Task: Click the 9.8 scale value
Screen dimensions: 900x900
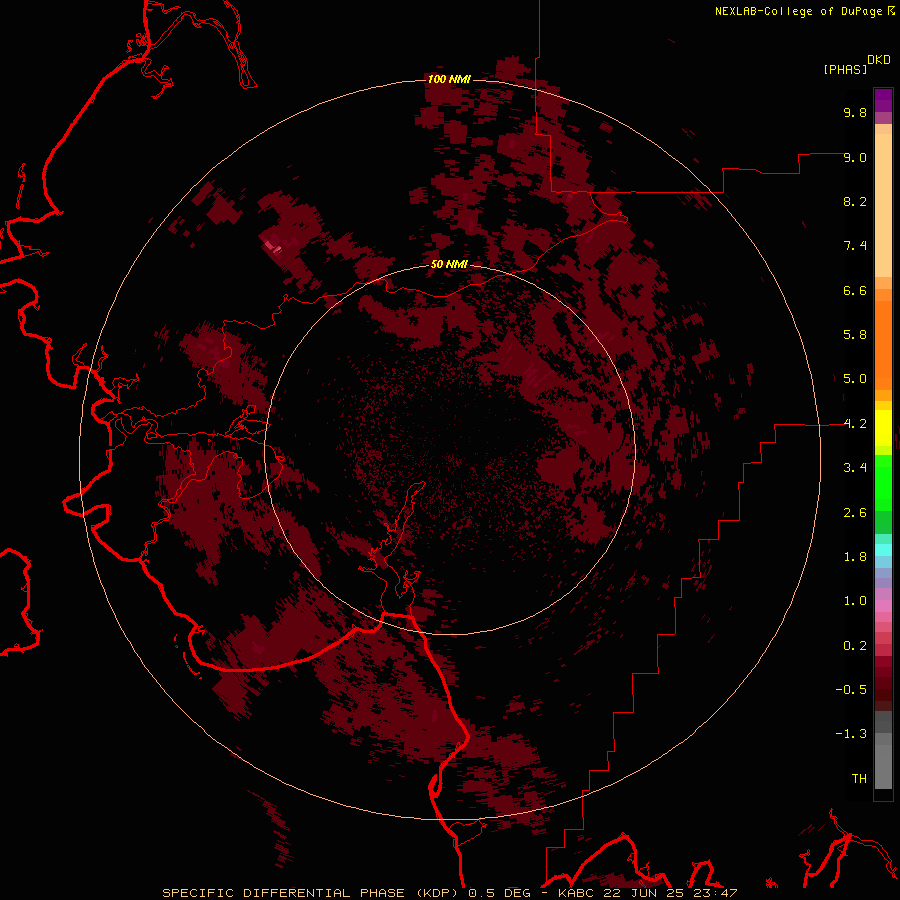Action: click(855, 112)
